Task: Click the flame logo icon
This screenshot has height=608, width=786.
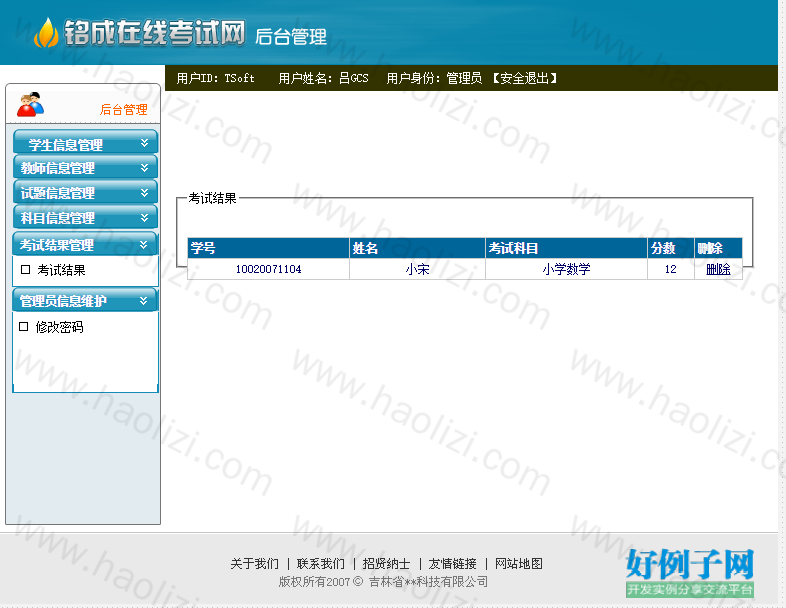Action: (46, 33)
